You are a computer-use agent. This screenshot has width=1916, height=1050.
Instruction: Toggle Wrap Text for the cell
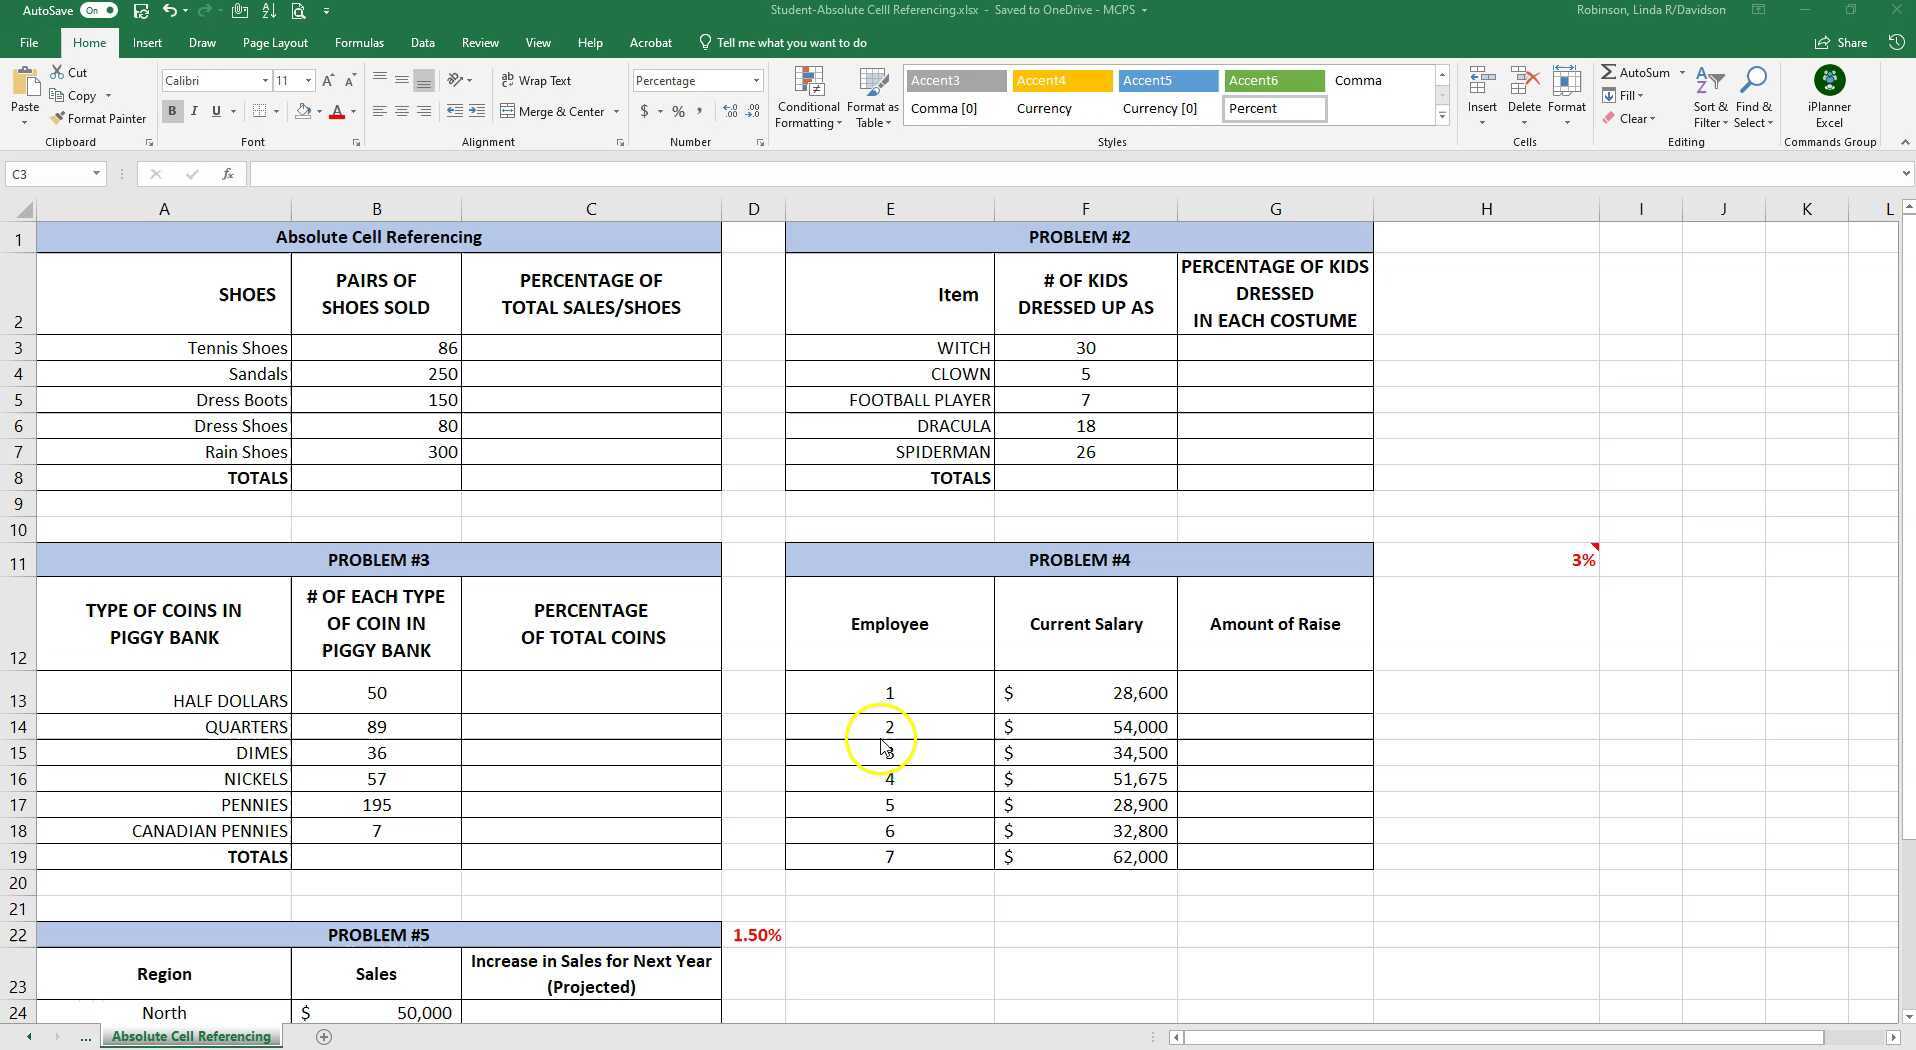(535, 81)
